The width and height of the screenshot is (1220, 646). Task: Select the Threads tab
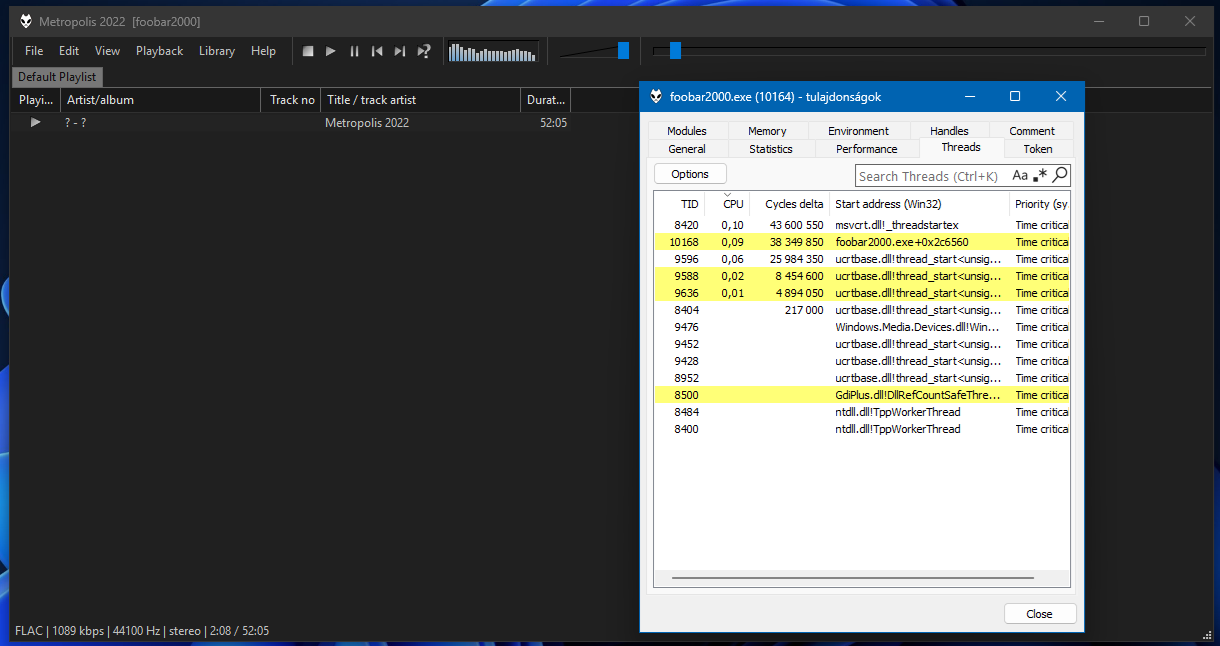click(961, 147)
